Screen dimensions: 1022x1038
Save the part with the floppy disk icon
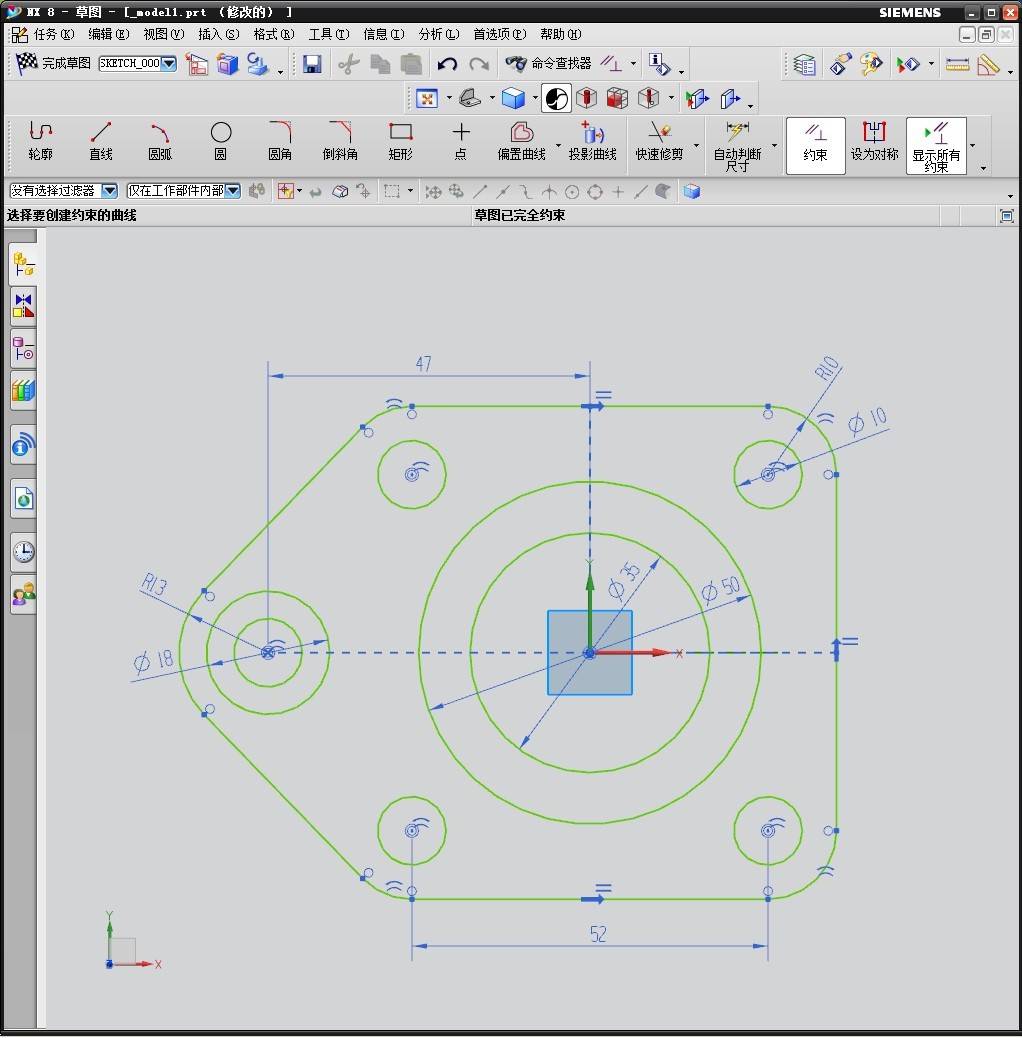[x=312, y=64]
